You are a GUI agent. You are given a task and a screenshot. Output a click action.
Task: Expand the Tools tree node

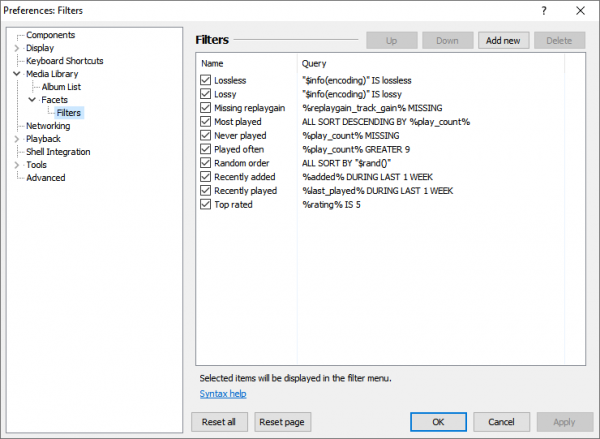tap(16, 165)
